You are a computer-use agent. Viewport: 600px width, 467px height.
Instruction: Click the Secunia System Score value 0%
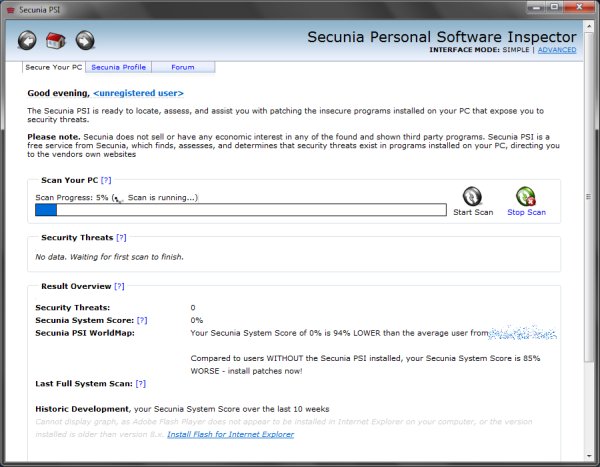tap(197, 320)
